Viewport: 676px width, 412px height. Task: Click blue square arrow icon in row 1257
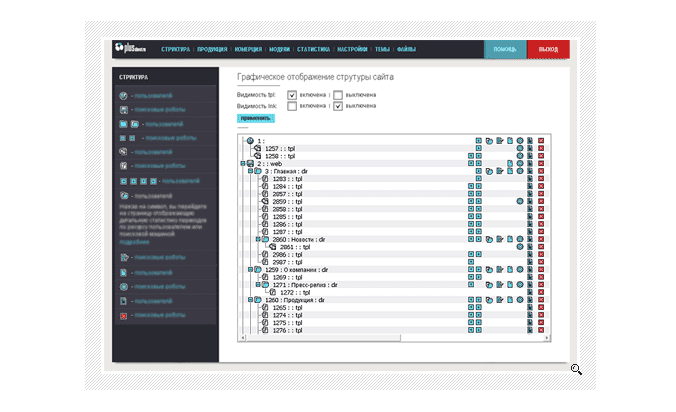[479, 148]
